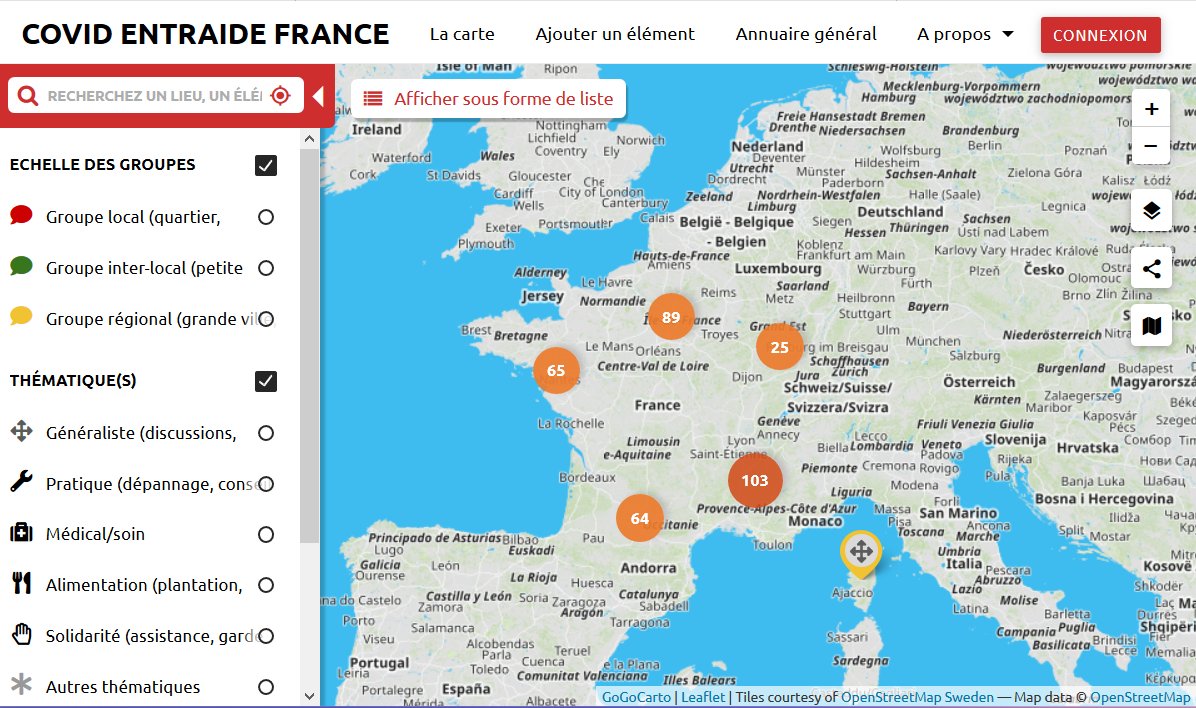
Task: Click the yellow Groupe régional bubble icon
Action: [21, 317]
